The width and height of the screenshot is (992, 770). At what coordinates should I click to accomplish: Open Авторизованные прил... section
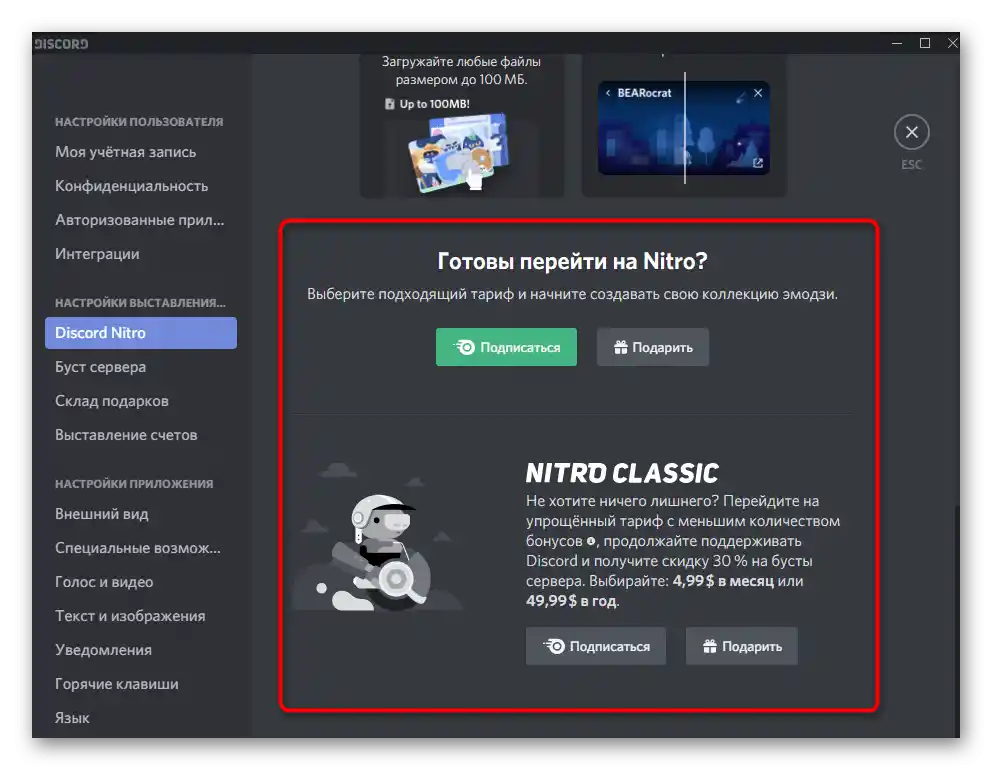pos(140,220)
